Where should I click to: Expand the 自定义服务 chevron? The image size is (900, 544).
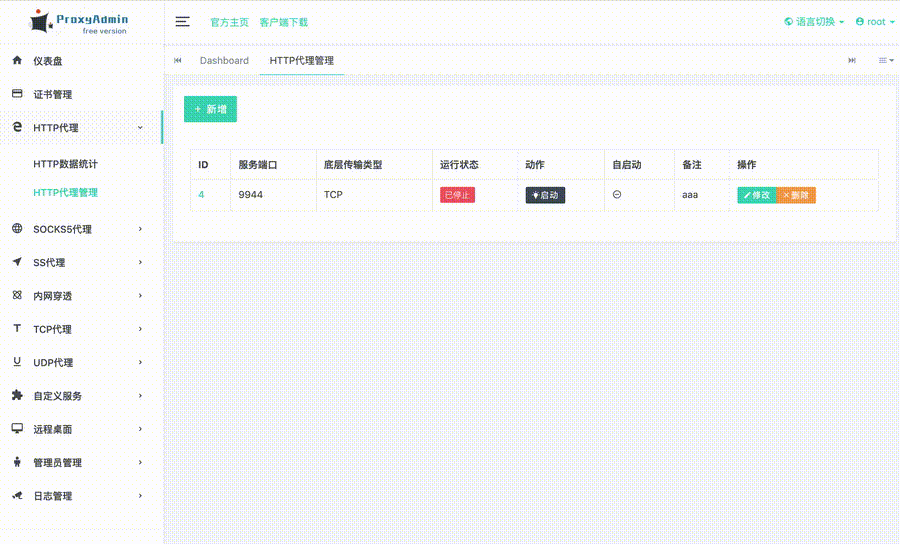pos(140,395)
